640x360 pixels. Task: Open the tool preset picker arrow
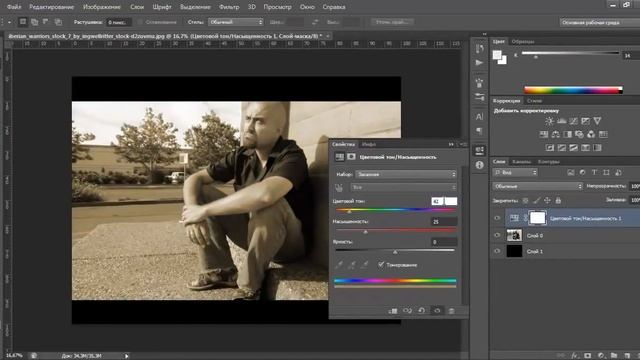click(x=9, y=22)
